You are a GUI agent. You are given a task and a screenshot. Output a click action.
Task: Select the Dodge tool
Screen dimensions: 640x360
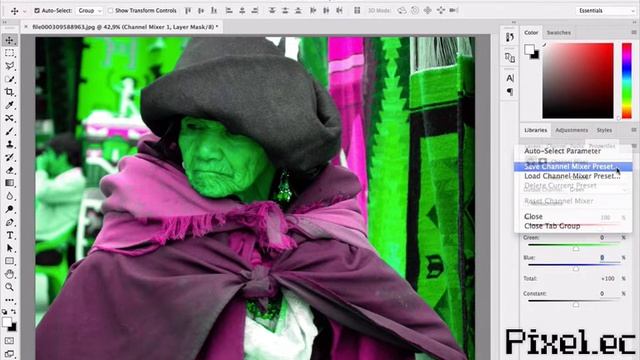click(9, 209)
